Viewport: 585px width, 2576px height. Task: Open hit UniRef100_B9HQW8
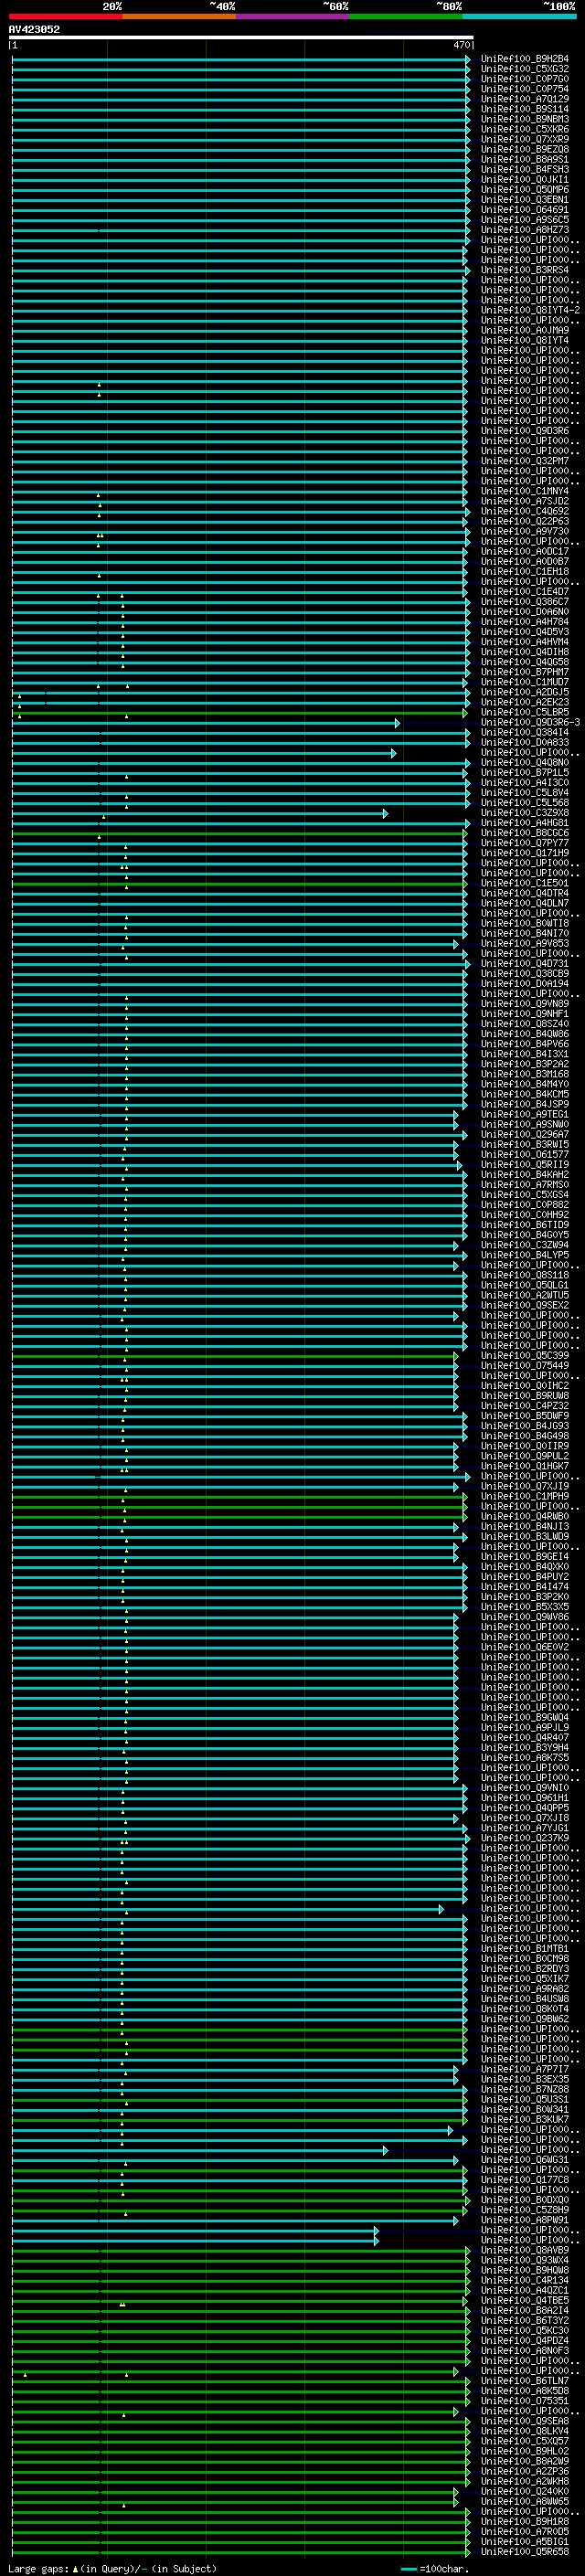[525, 2270]
